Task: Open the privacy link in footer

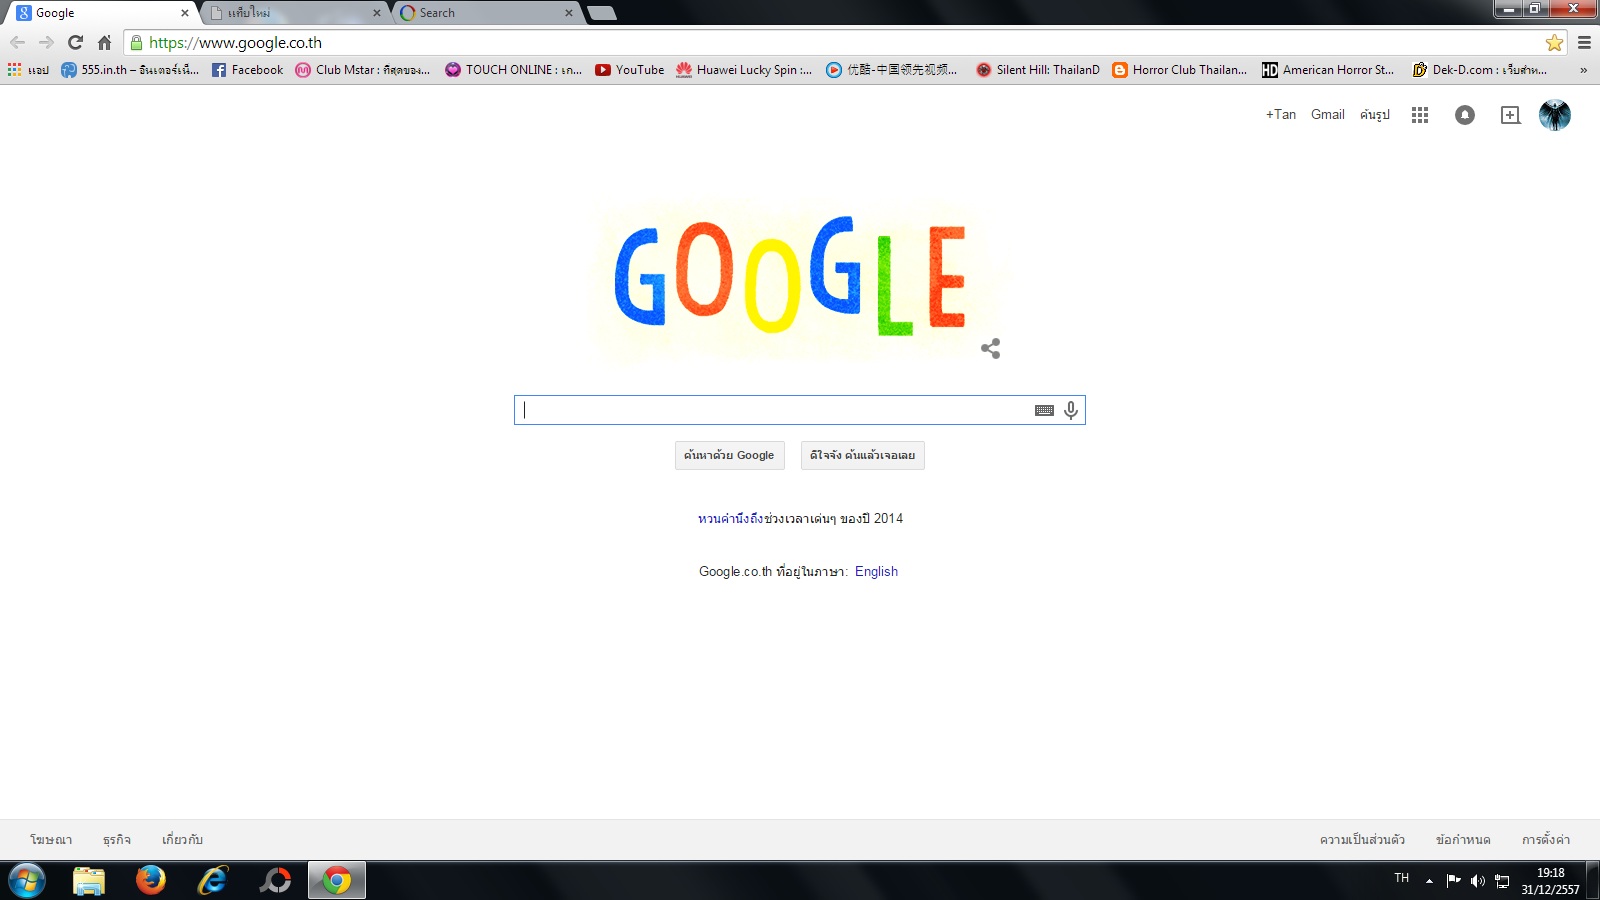Action: 1362,840
